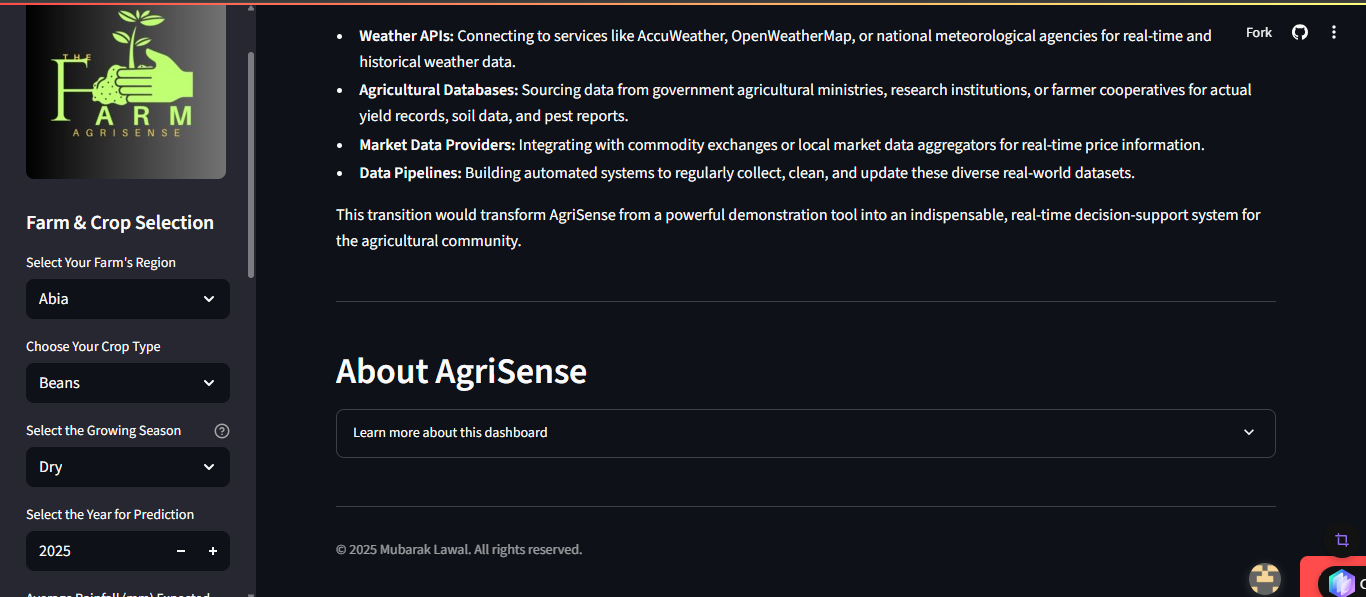The width and height of the screenshot is (1366, 597).
Task: Click the help icon beside Growing Season
Action: point(222,431)
